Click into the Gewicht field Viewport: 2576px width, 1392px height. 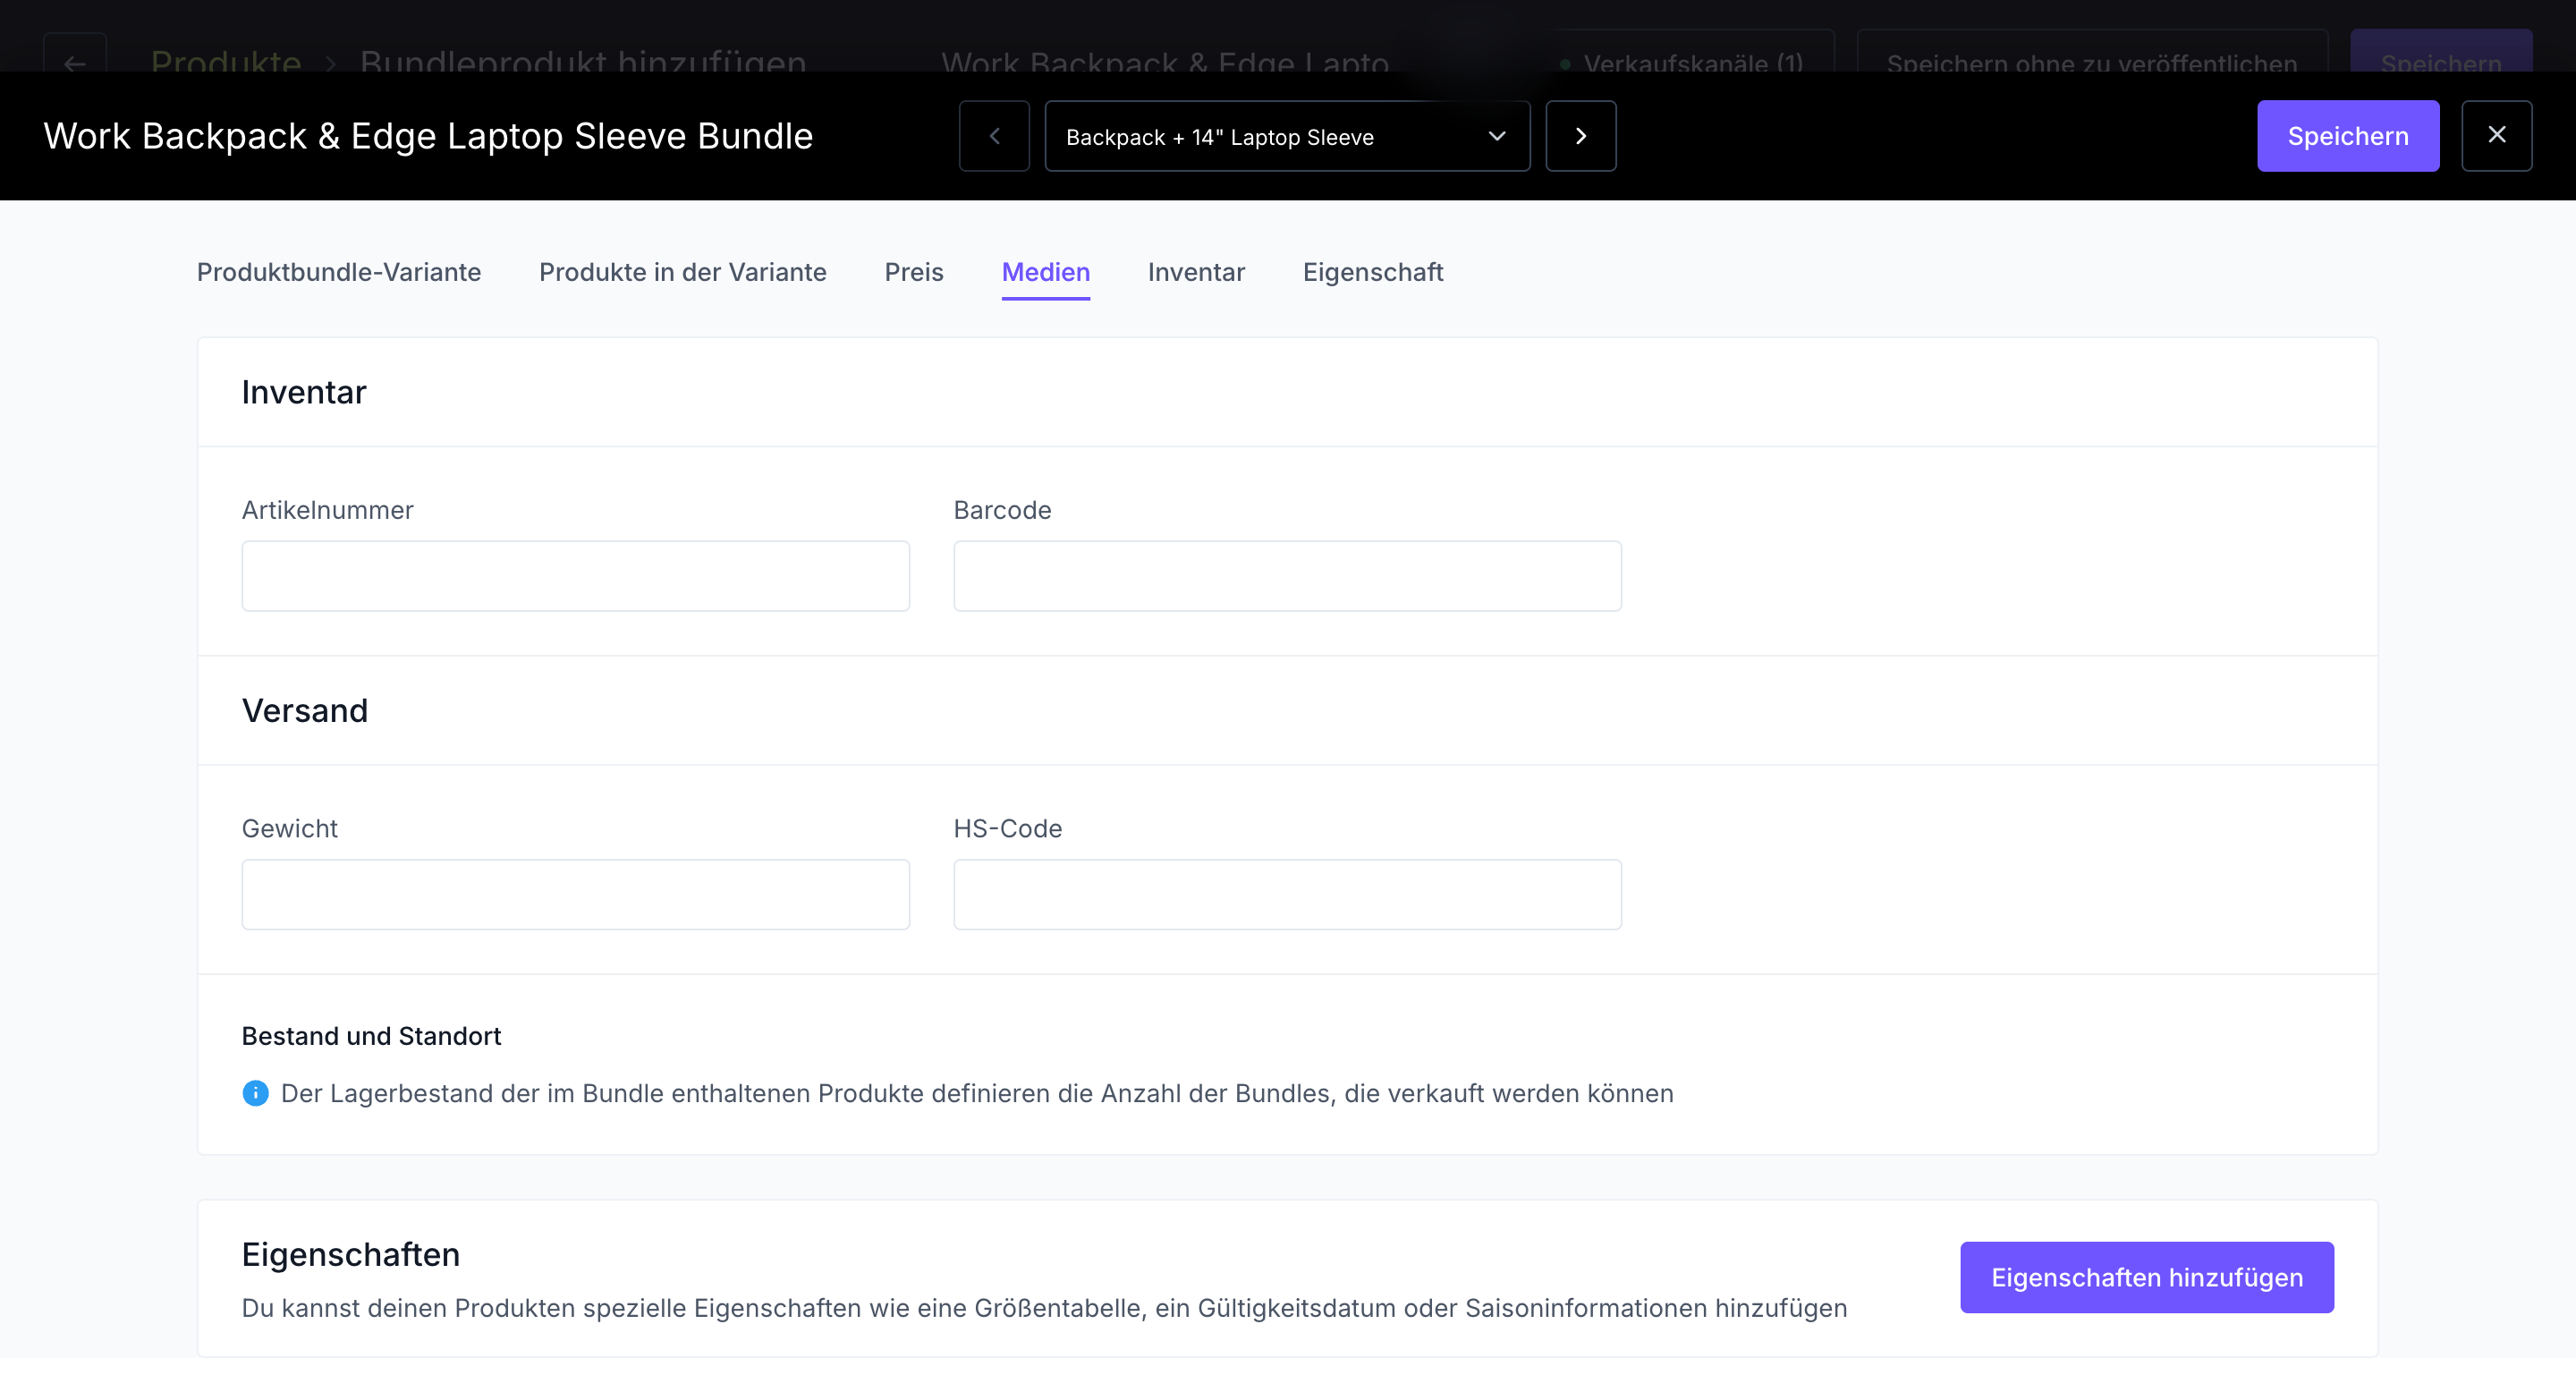pyautogui.click(x=576, y=894)
